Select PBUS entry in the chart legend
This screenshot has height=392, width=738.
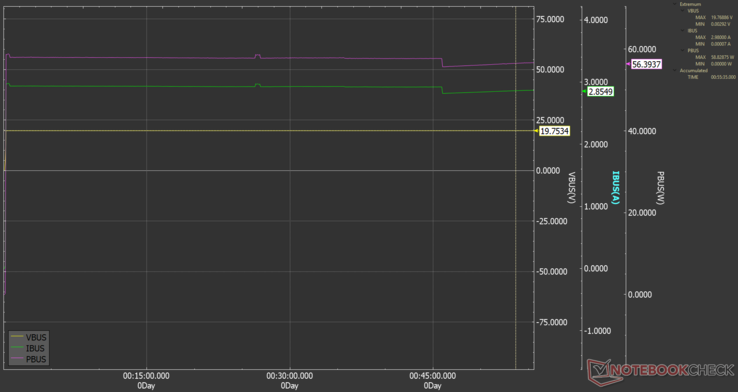click(x=29, y=359)
